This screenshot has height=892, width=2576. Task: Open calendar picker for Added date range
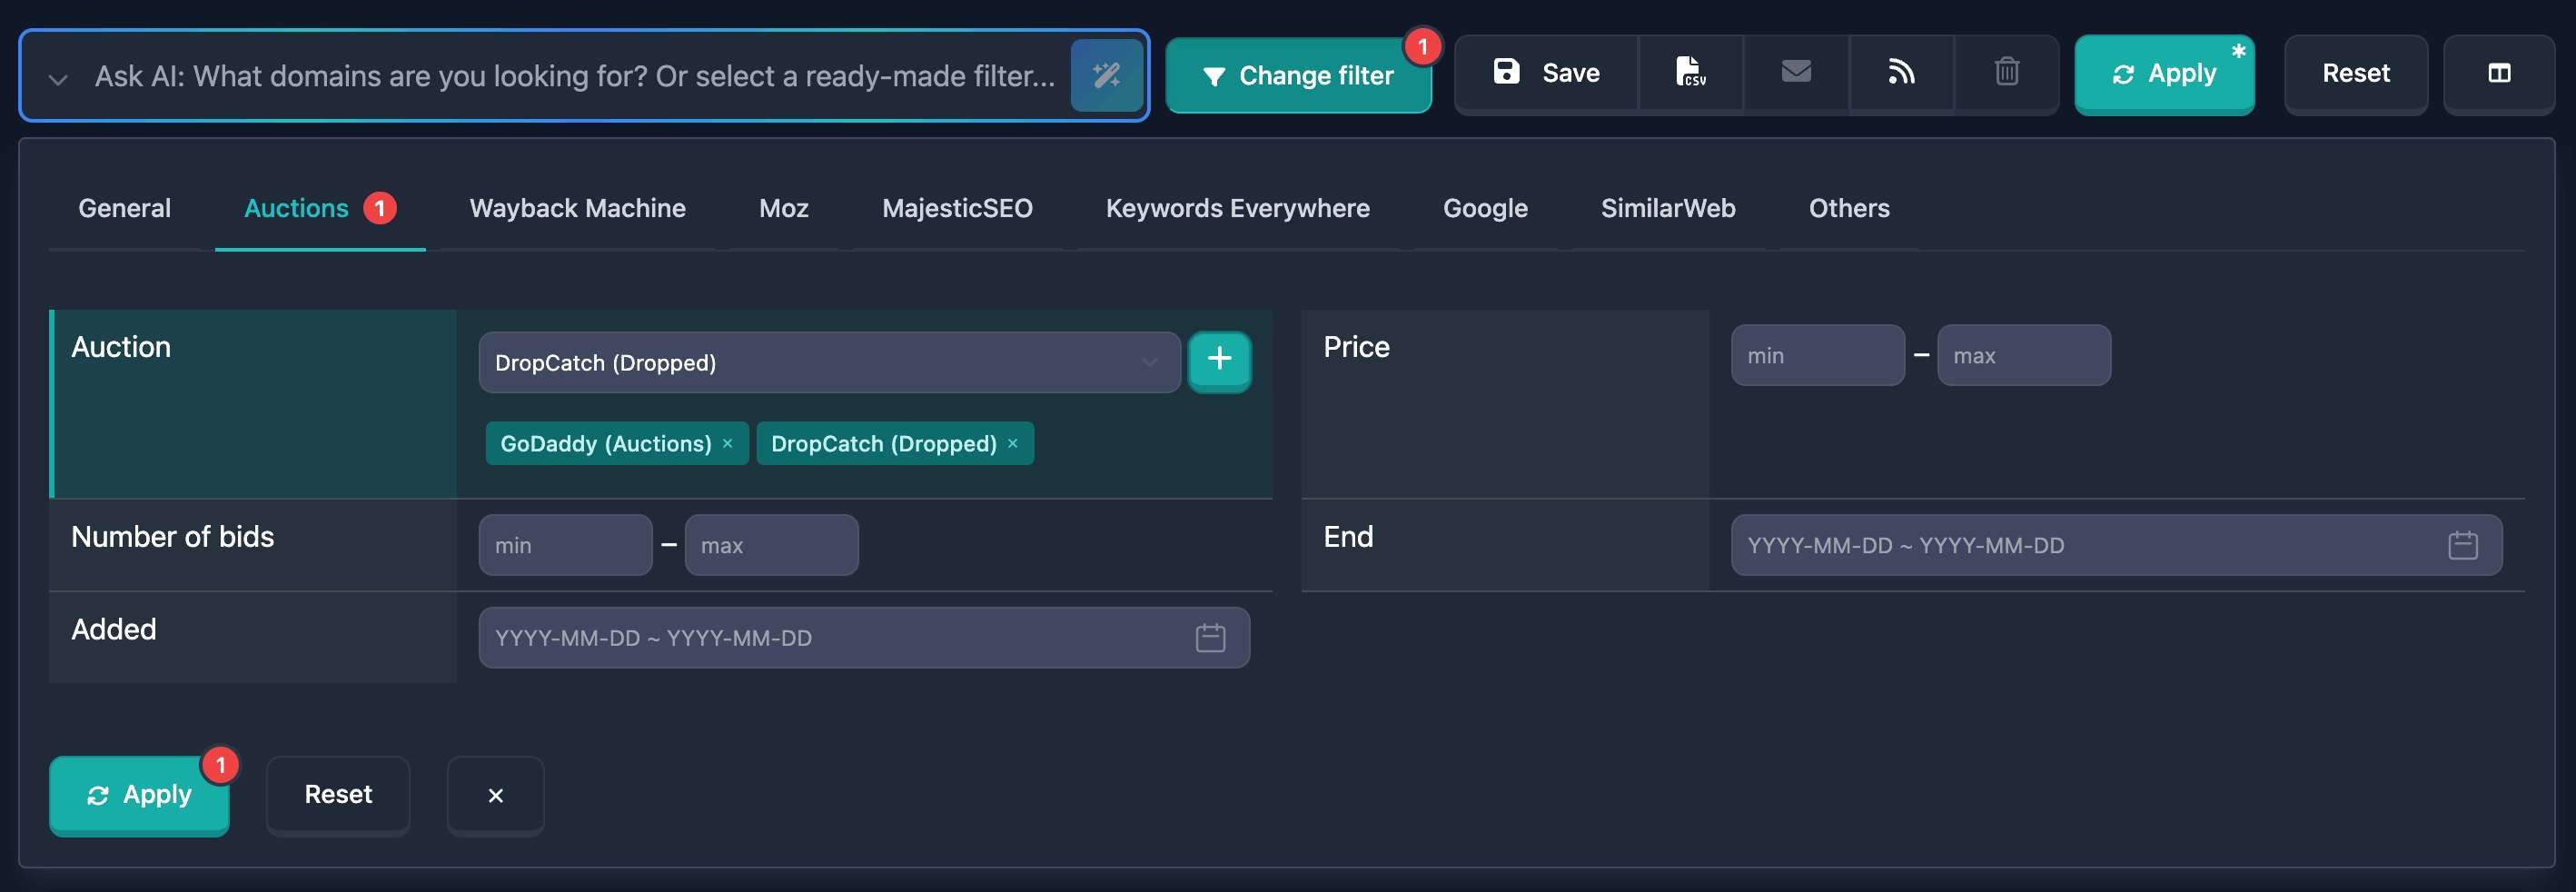(x=1211, y=637)
